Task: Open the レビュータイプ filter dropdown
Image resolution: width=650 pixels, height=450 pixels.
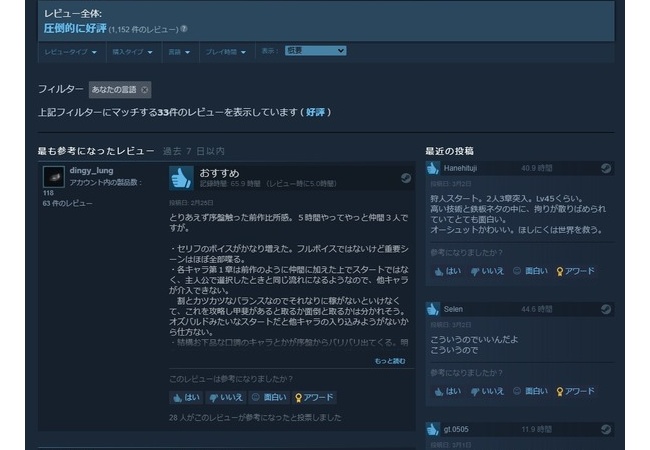Action: [x=71, y=52]
